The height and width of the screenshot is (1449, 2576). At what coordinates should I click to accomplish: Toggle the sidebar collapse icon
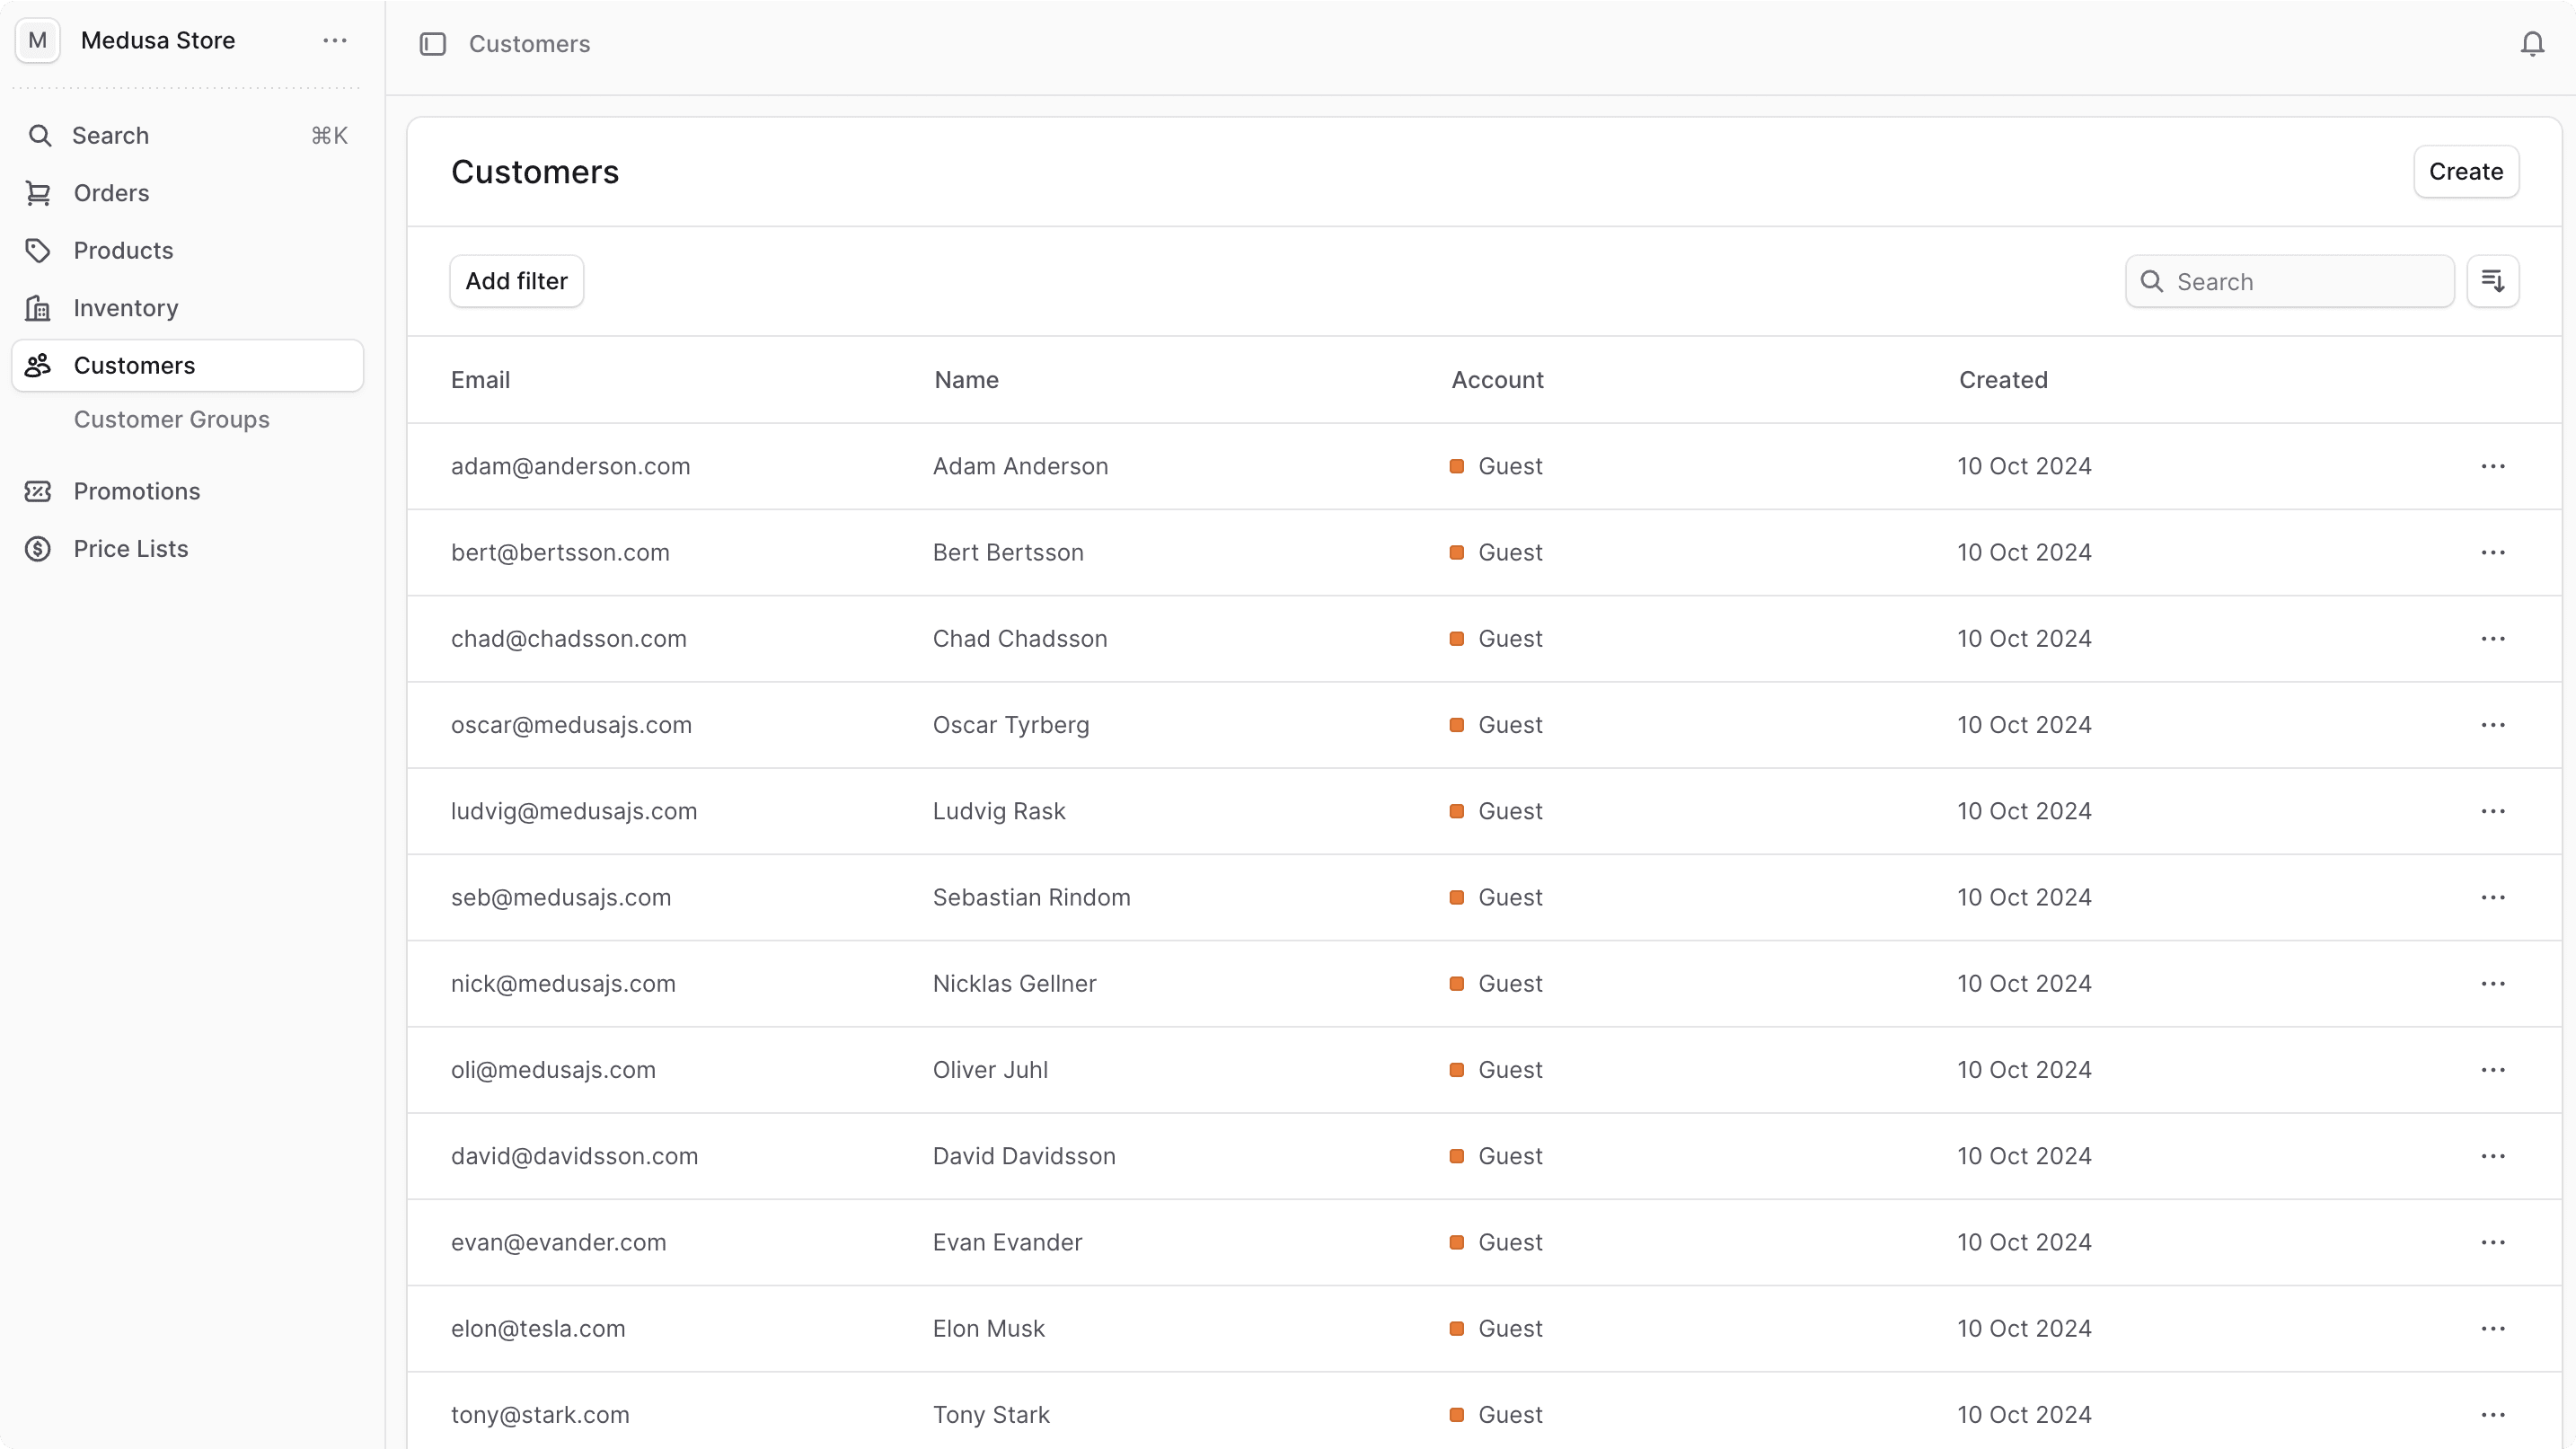433,44
